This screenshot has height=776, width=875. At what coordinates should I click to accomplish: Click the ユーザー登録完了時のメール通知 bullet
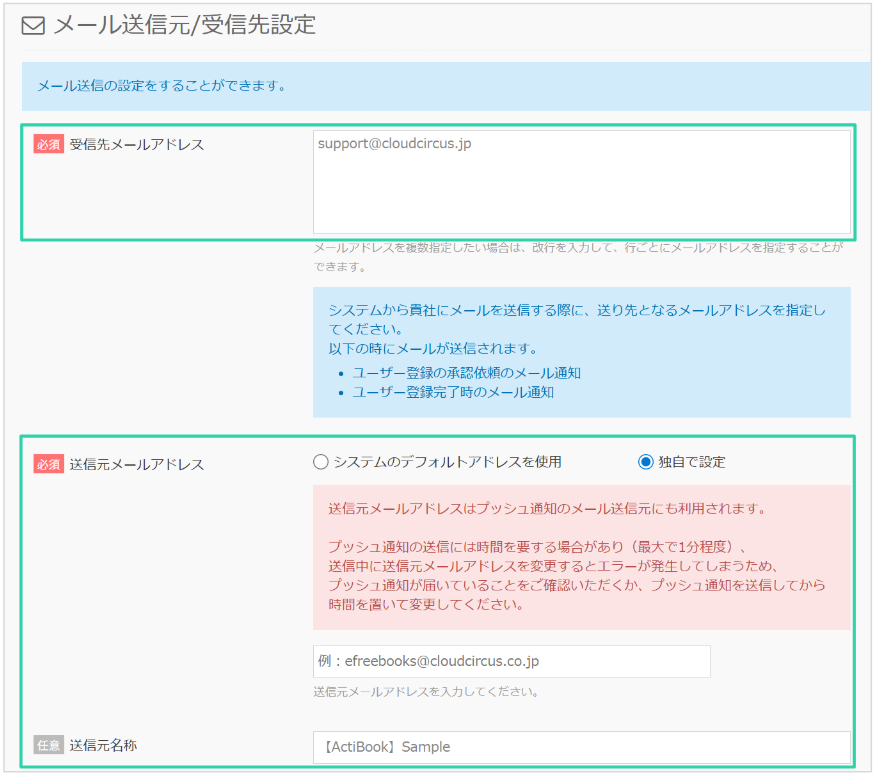[453, 392]
